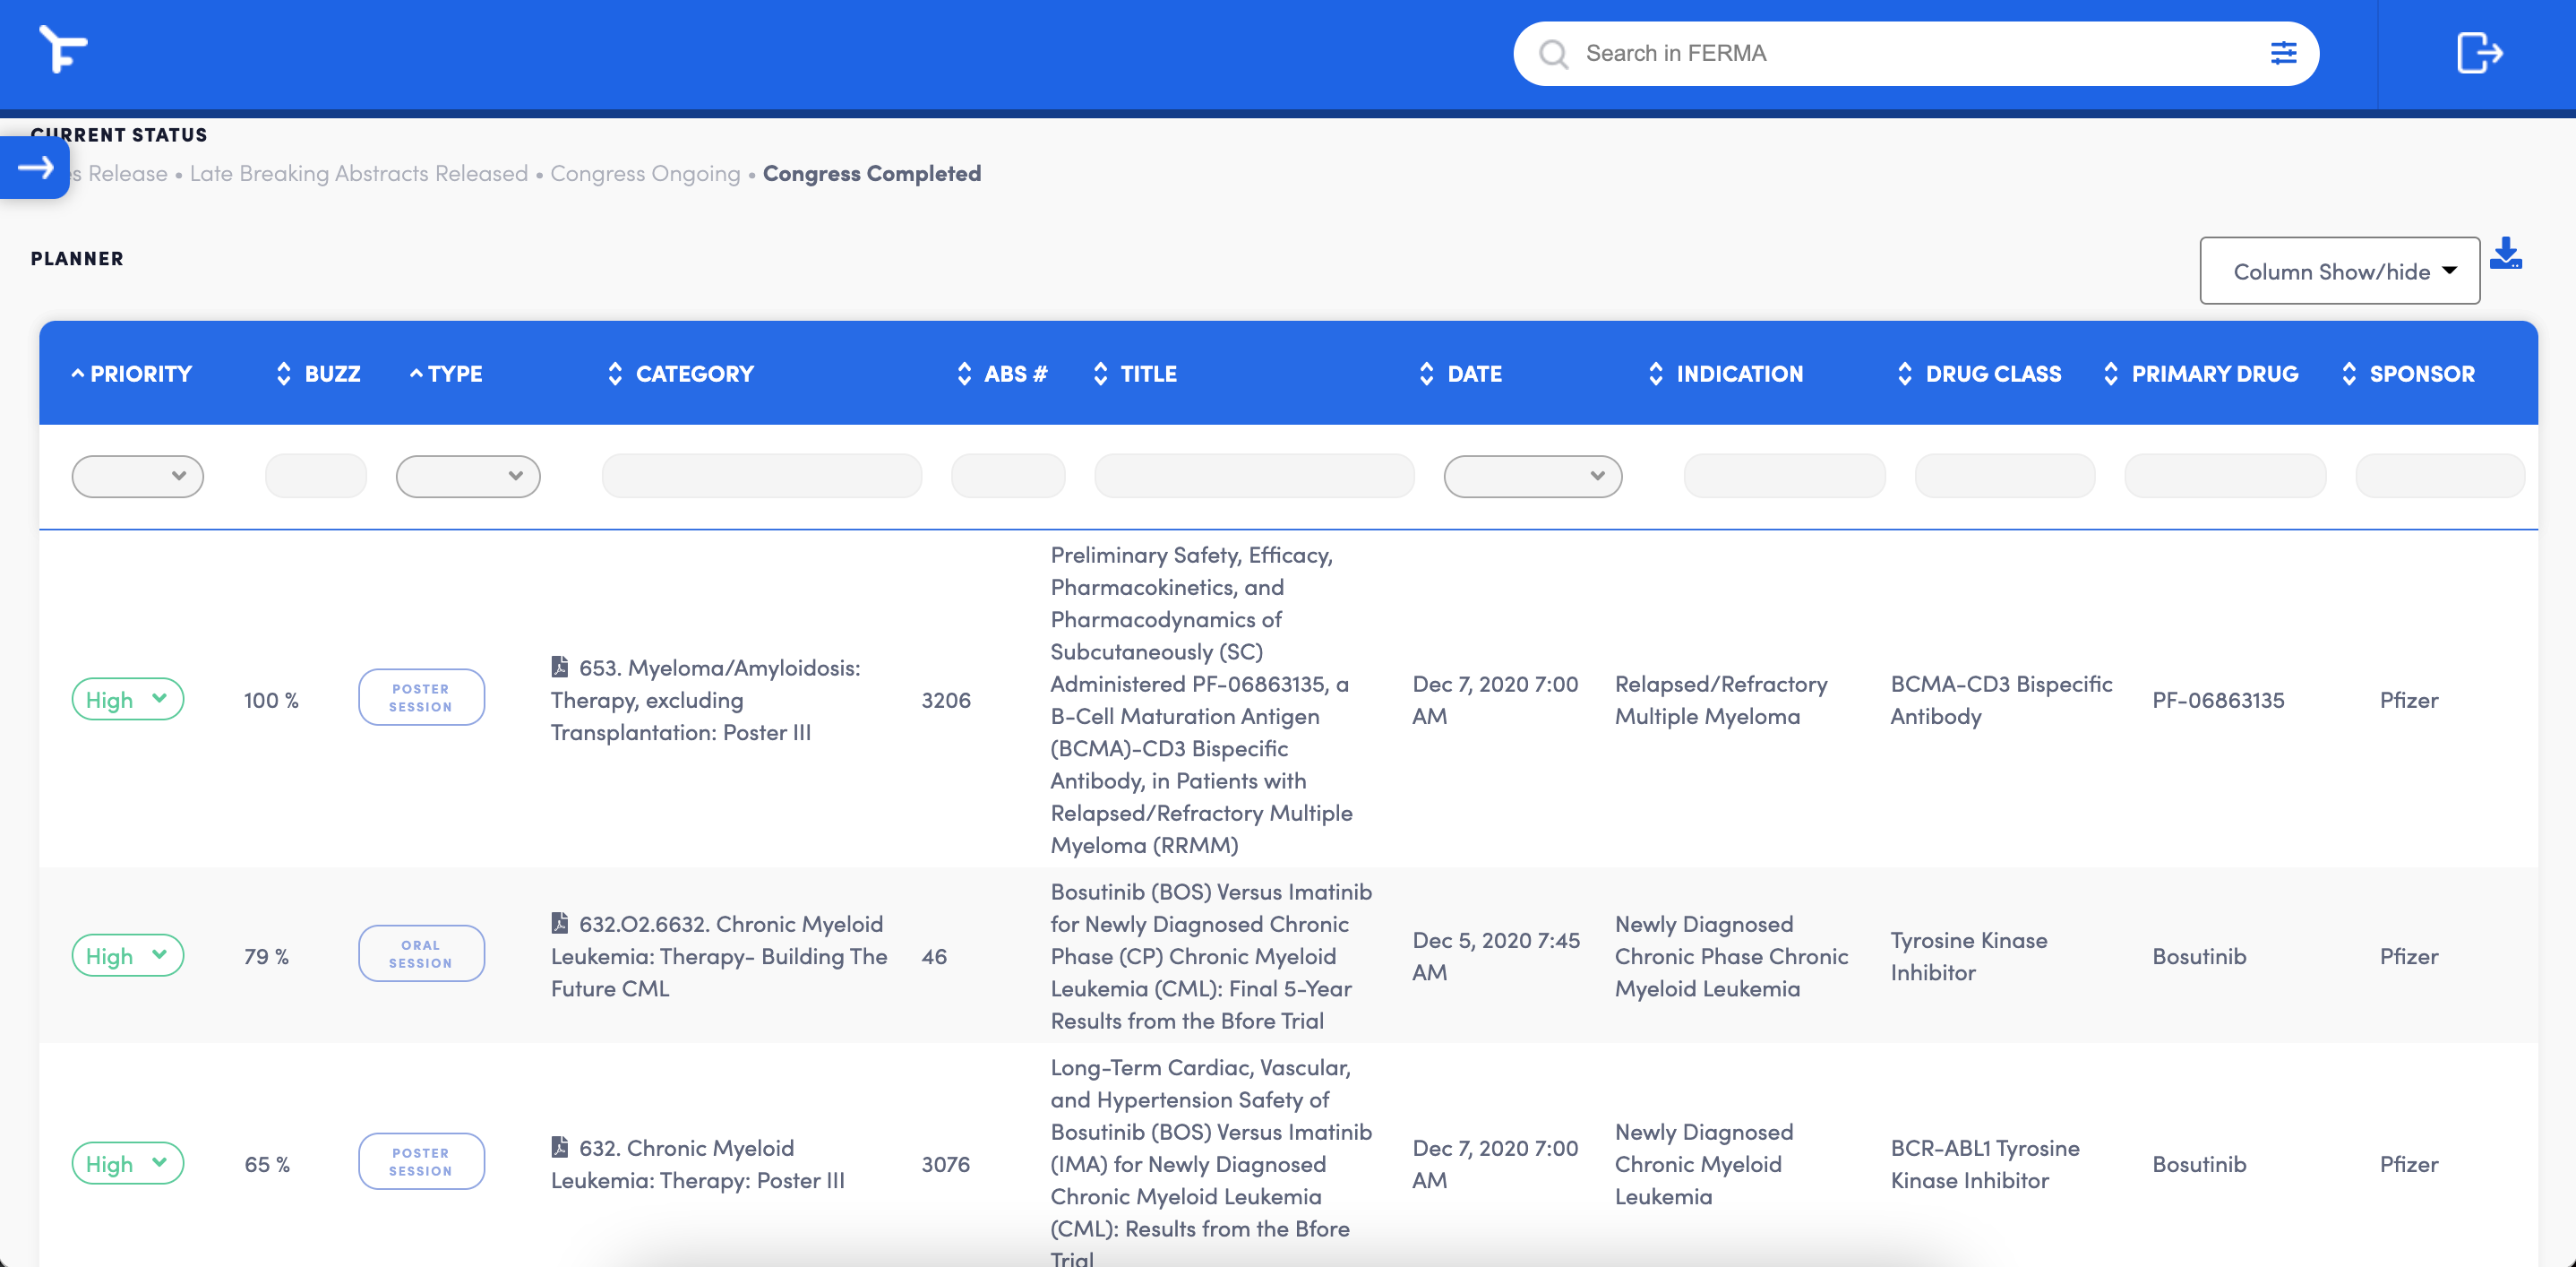The image size is (2576, 1267).
Task: Click 'BCR-ABL1 Tyrosine Kinase Inhibitor' cell
Action: [1985, 1163]
